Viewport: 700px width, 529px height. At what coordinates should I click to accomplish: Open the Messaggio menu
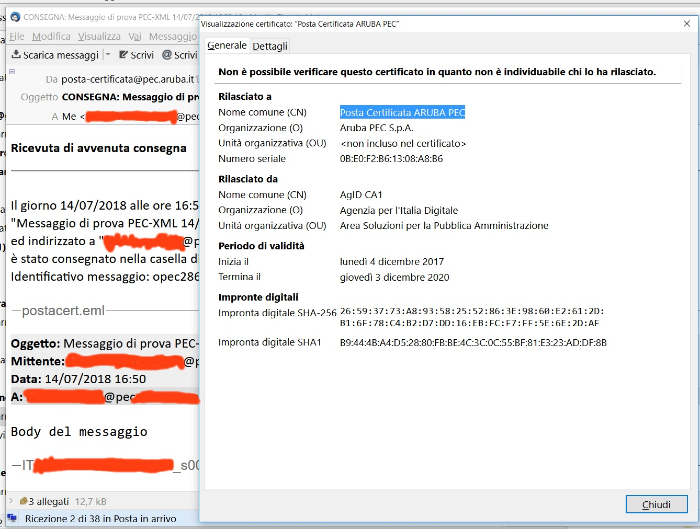173,36
